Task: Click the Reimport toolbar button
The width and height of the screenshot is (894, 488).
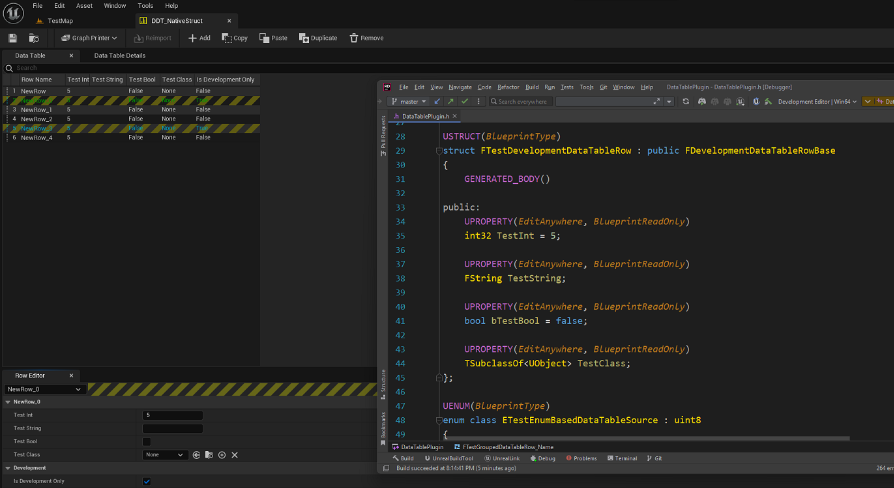Action: [152, 38]
